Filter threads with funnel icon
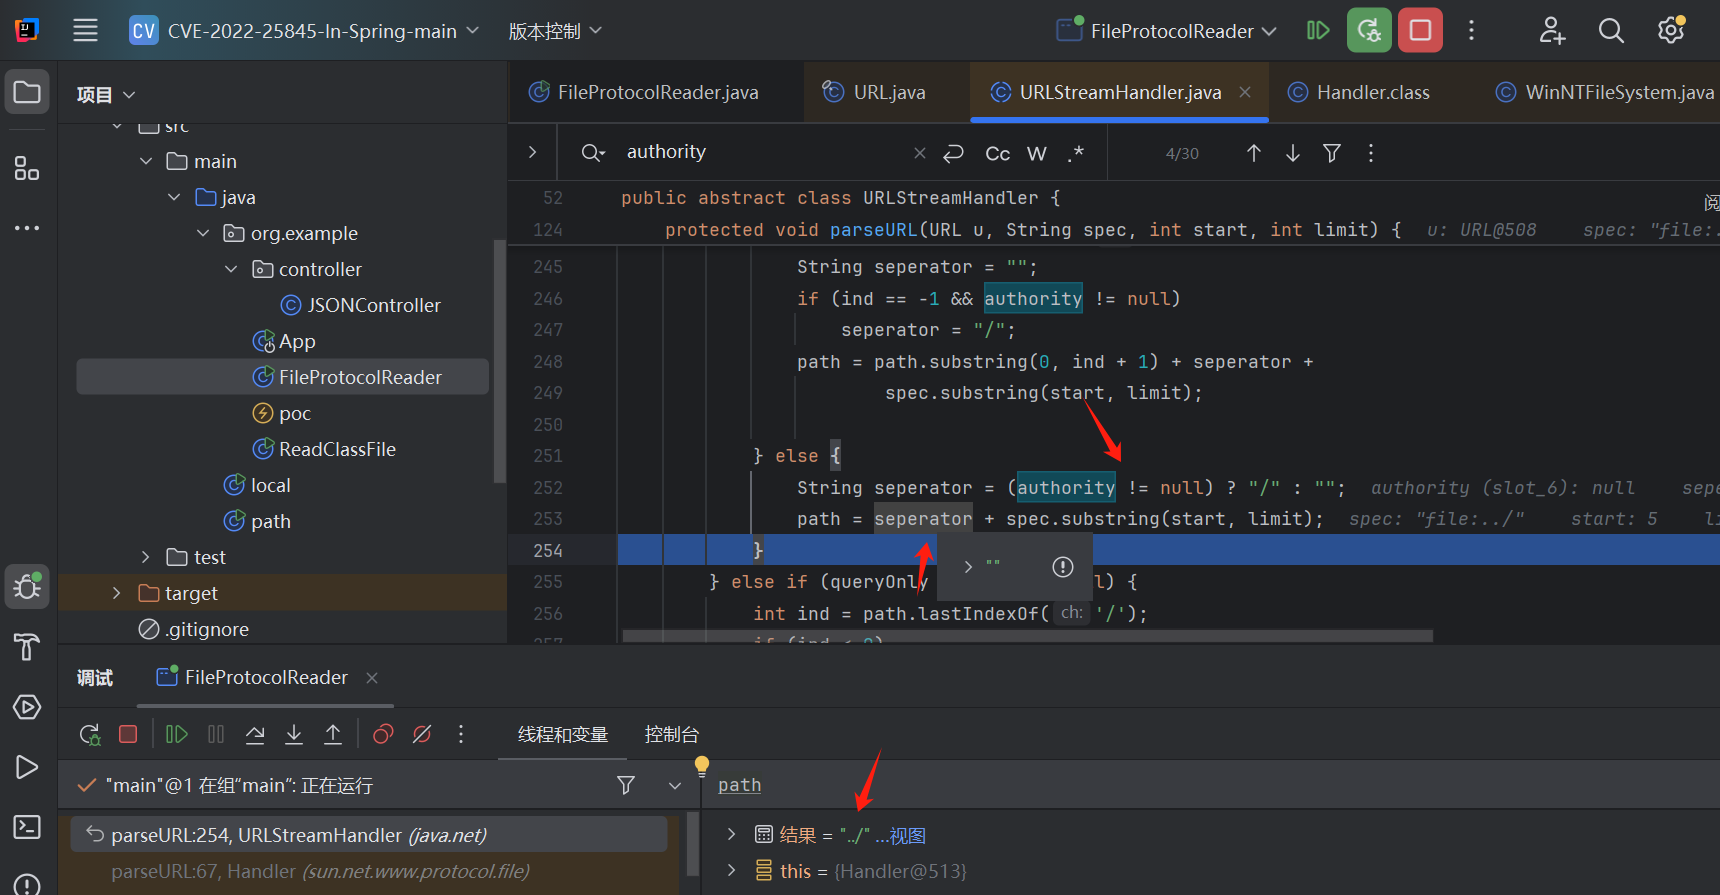Image resolution: width=1720 pixels, height=895 pixels. (626, 785)
